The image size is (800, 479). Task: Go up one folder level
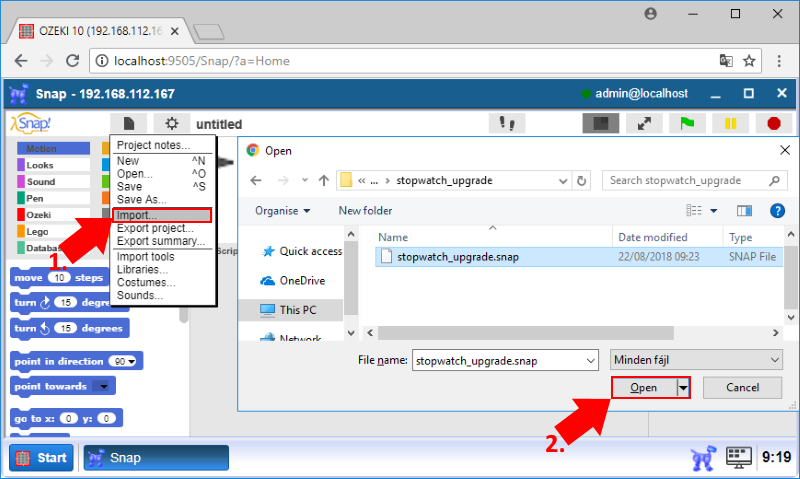tap(323, 181)
